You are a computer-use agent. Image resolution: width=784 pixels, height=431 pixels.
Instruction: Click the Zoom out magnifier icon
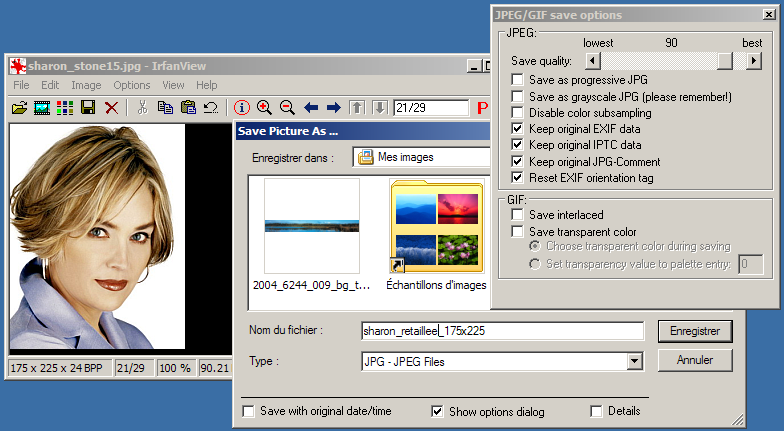(x=288, y=108)
